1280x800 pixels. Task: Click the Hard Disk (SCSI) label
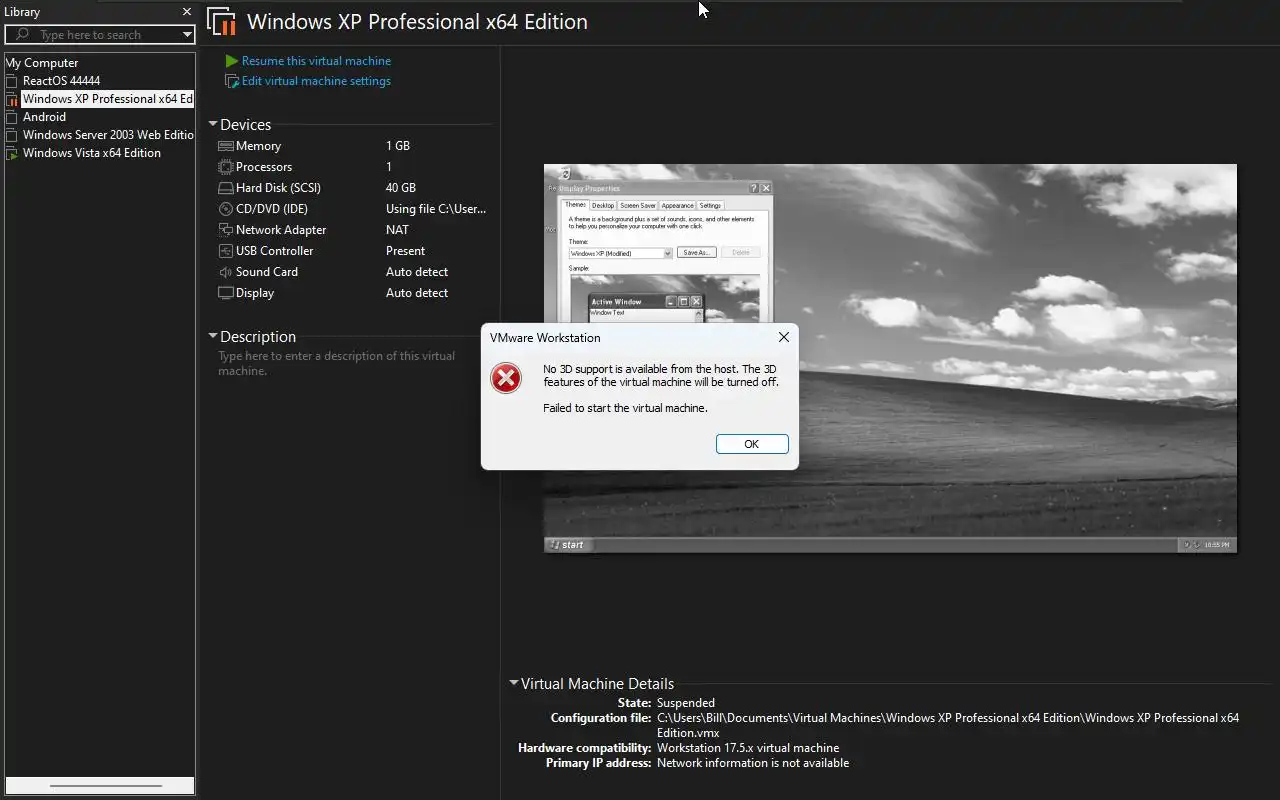point(278,188)
